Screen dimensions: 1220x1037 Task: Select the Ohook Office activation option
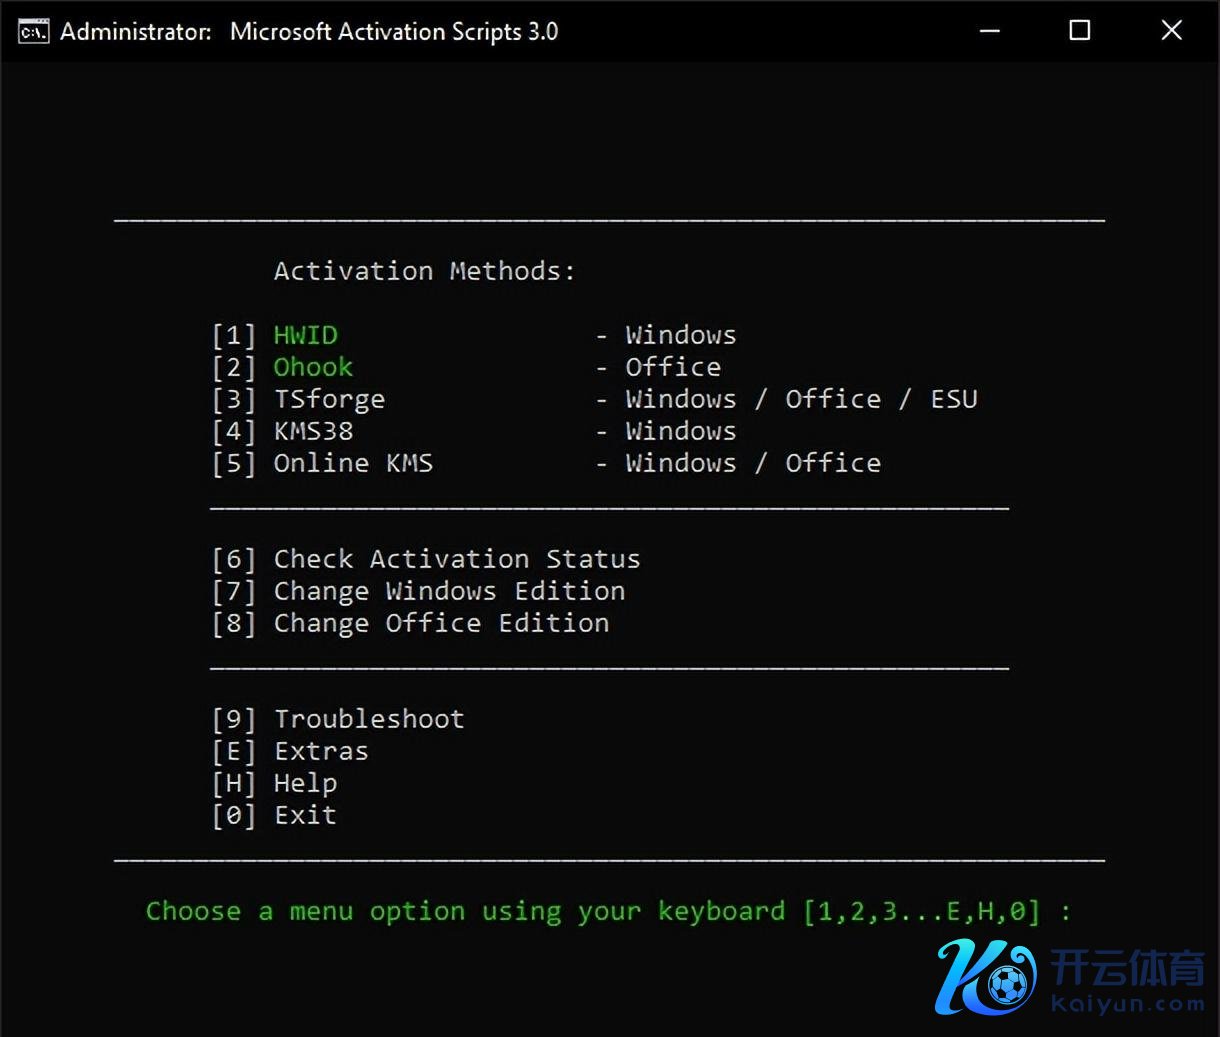point(313,367)
